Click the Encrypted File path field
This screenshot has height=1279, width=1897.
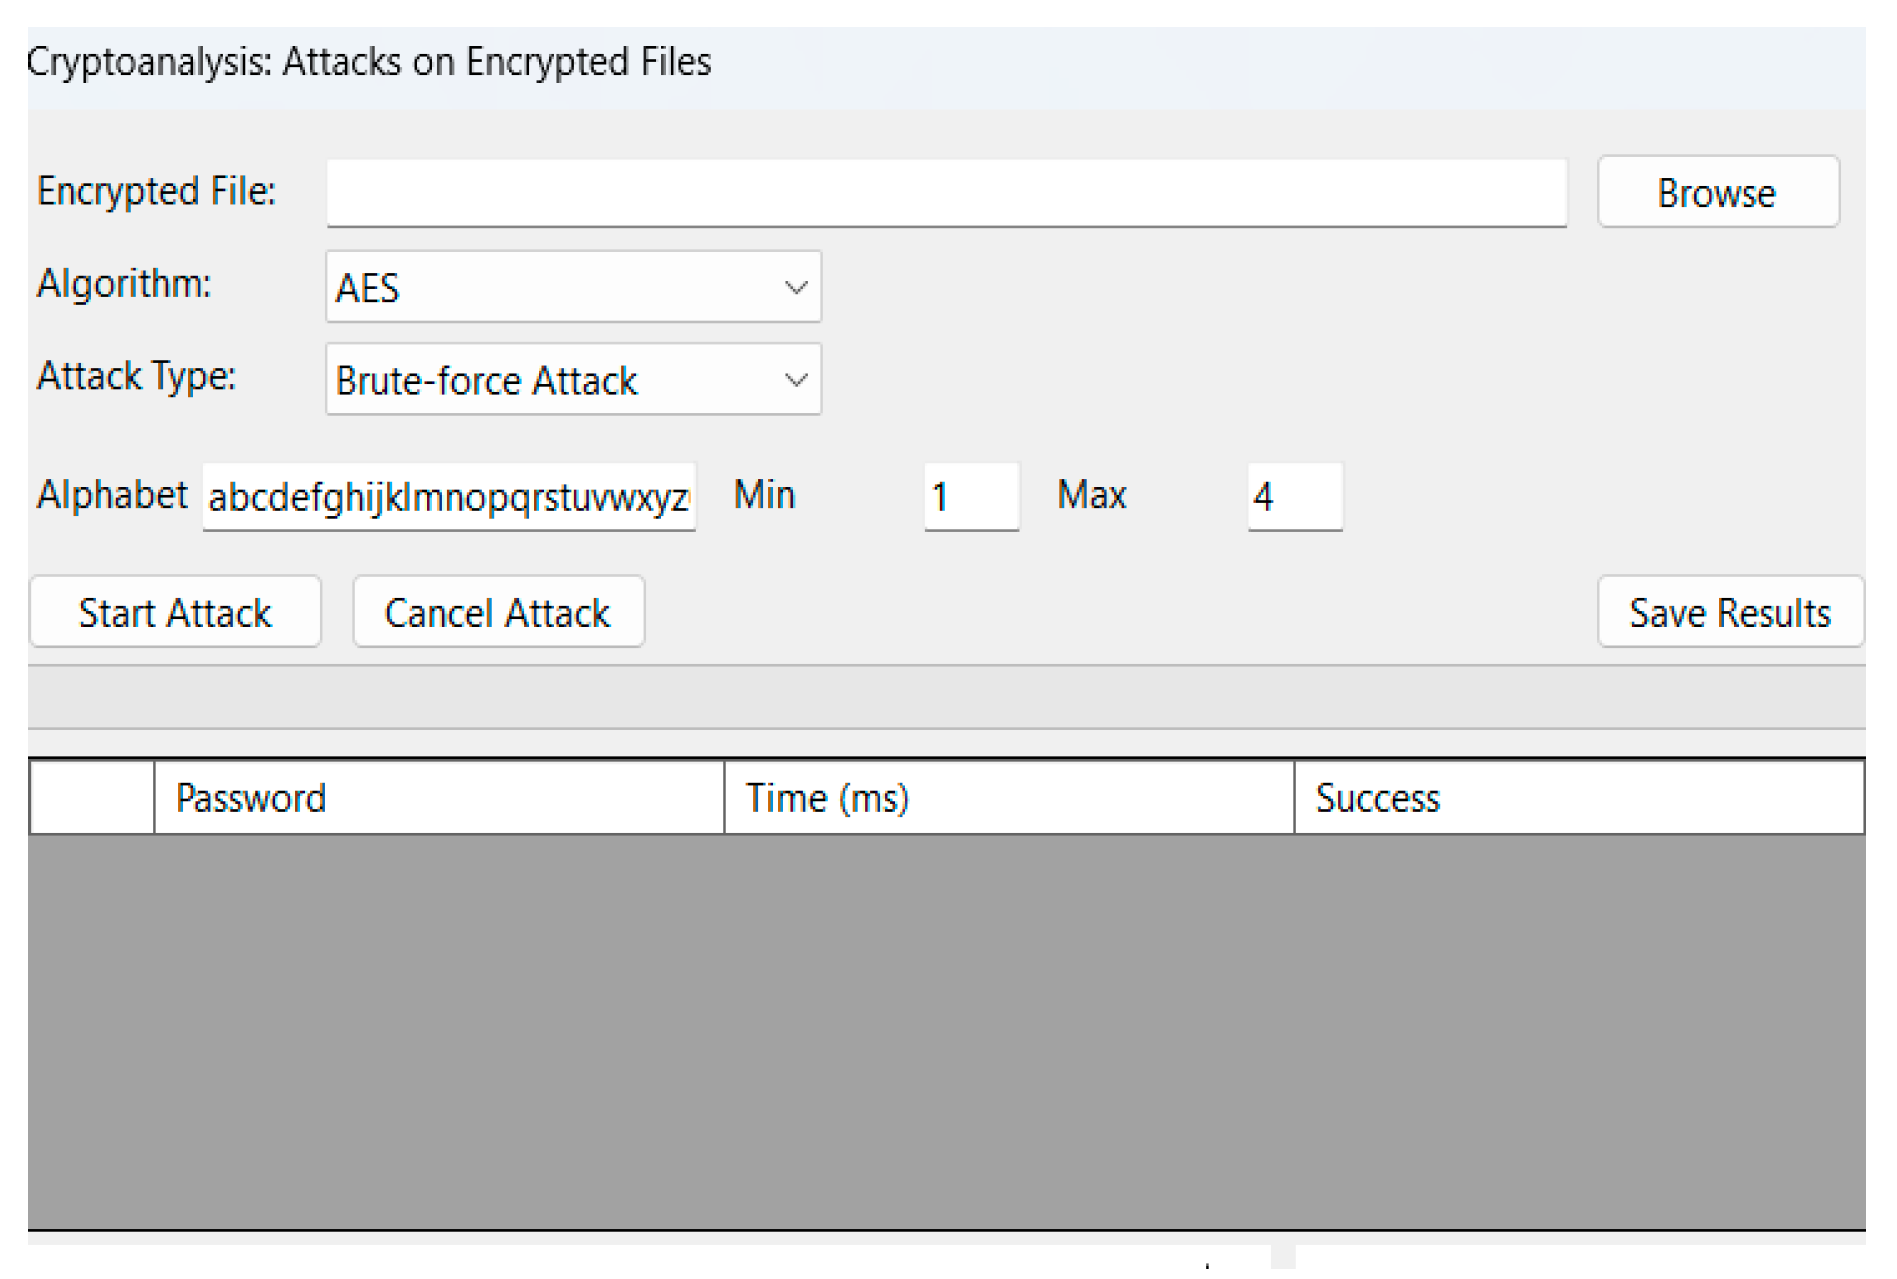945,192
